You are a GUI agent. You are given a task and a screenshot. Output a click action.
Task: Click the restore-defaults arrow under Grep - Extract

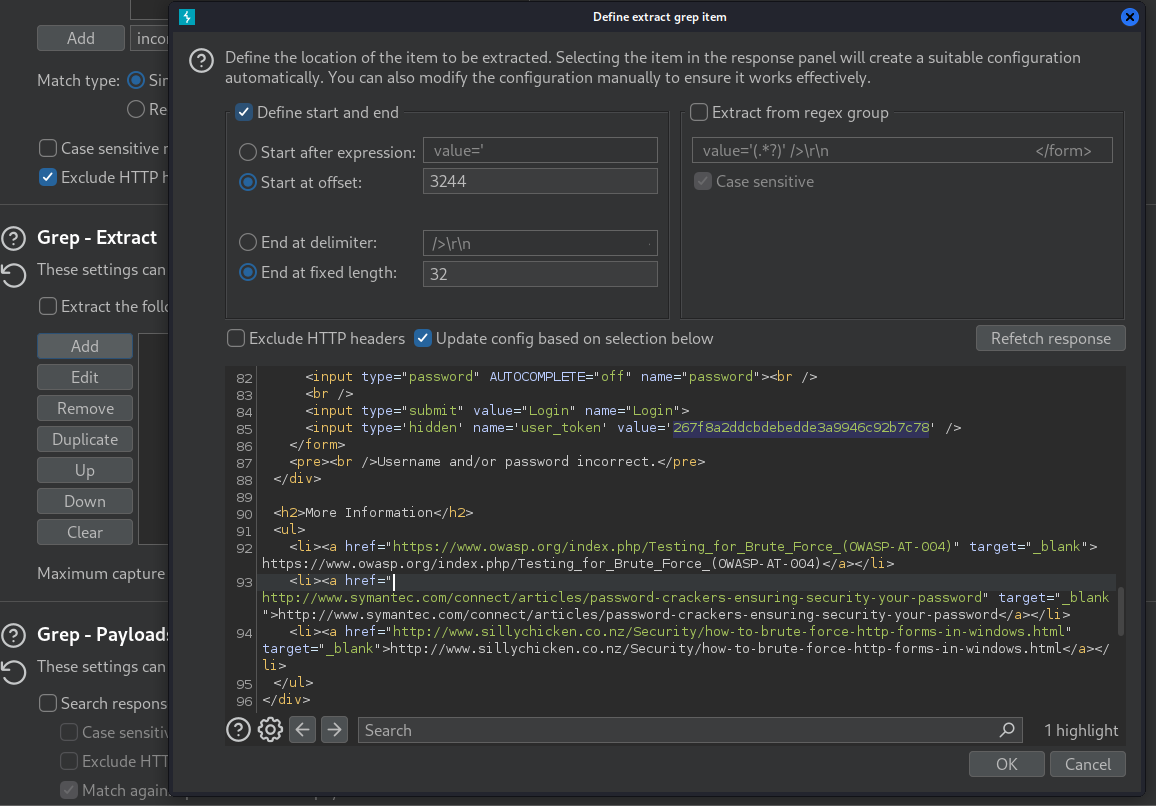(x=12, y=276)
